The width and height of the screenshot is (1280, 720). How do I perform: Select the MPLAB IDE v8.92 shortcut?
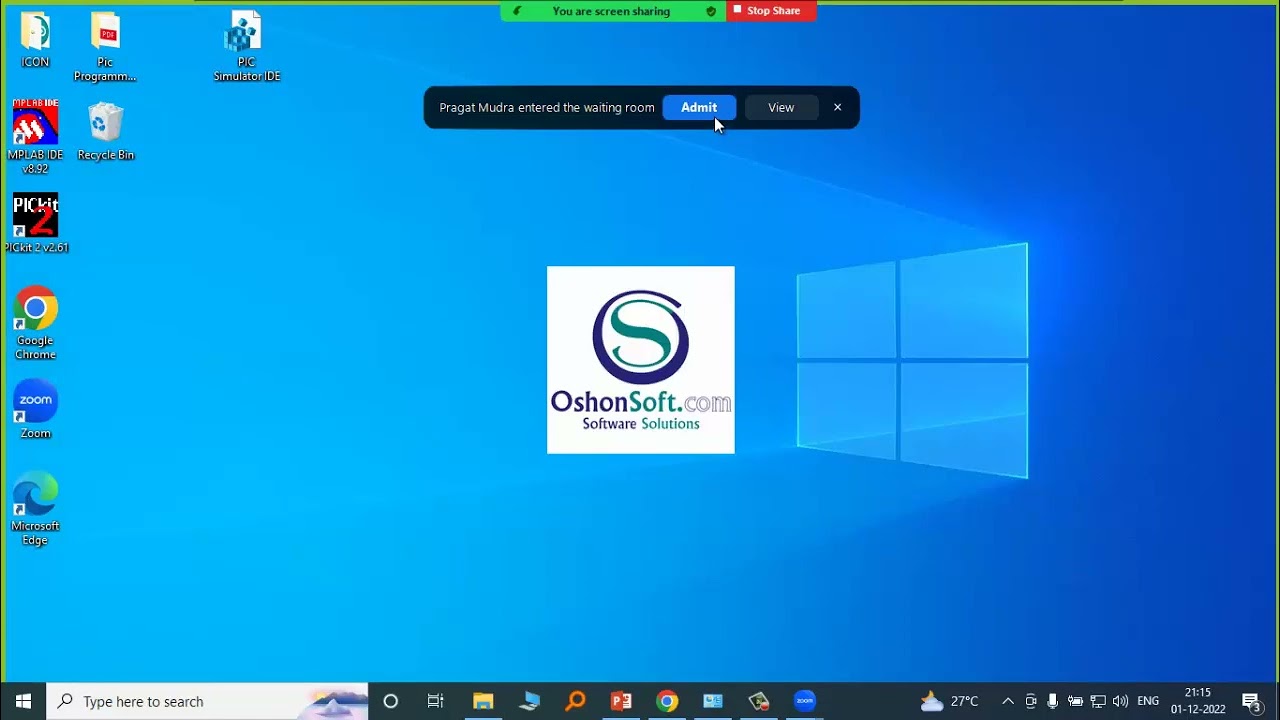[x=35, y=137]
